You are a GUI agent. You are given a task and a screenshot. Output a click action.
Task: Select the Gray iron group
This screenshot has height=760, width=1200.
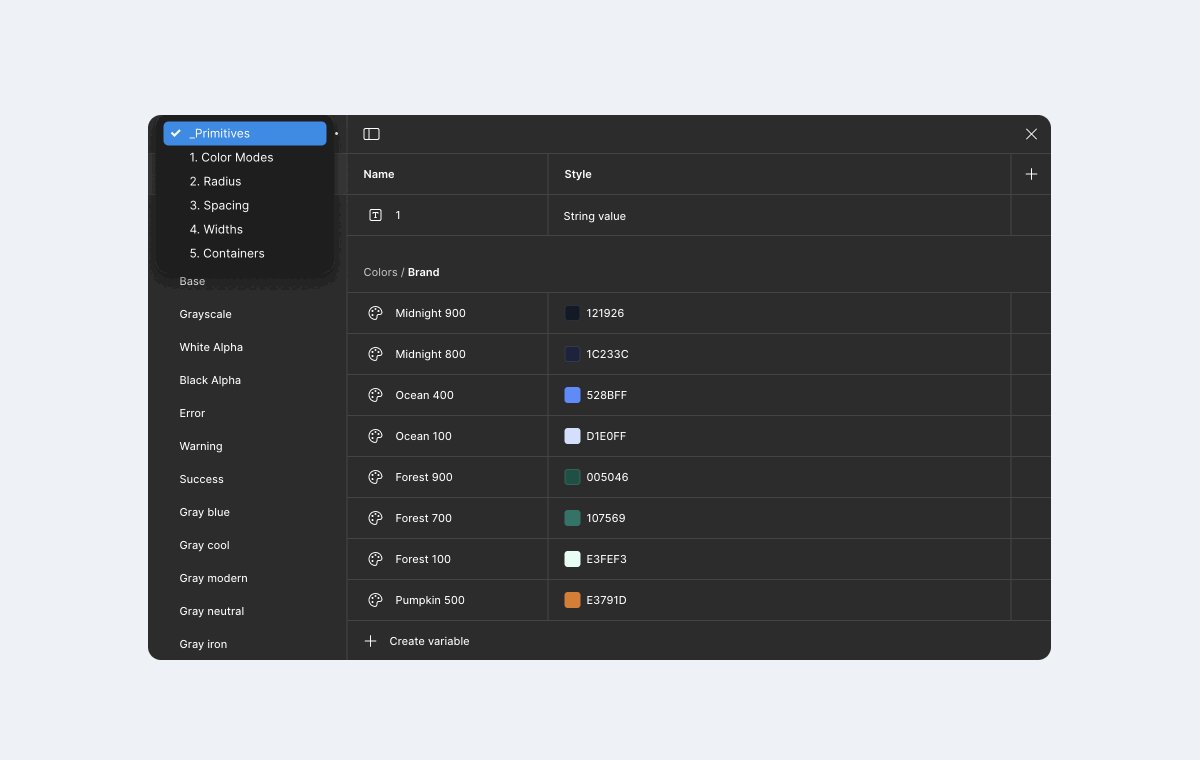(x=204, y=644)
